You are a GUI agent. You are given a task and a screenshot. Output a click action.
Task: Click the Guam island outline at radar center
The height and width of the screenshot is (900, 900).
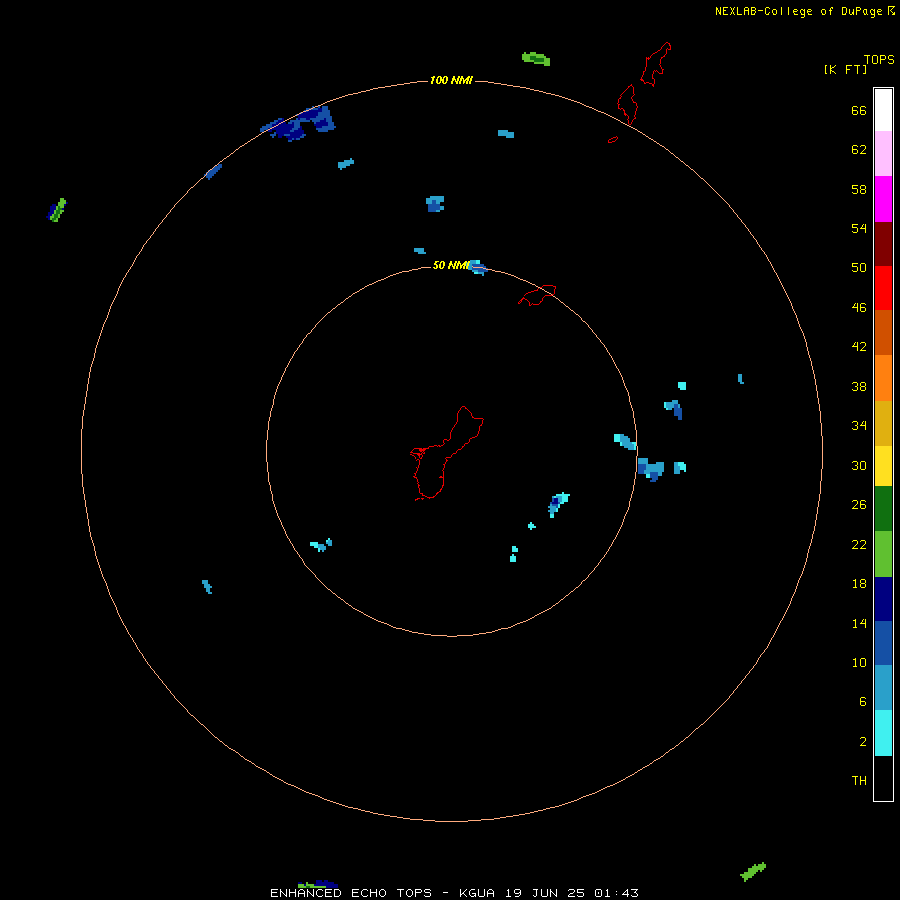coord(446,453)
